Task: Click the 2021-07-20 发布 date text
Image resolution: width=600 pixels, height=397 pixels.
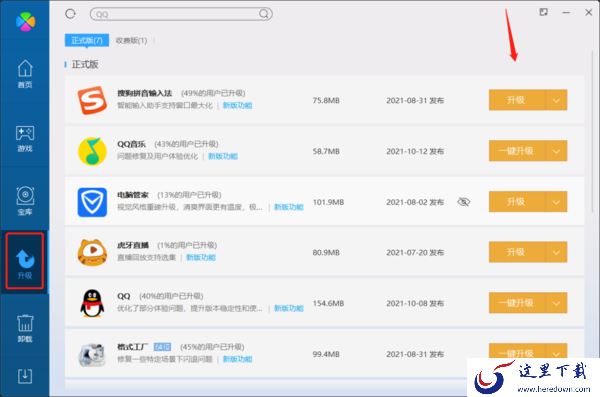Action: [415, 252]
